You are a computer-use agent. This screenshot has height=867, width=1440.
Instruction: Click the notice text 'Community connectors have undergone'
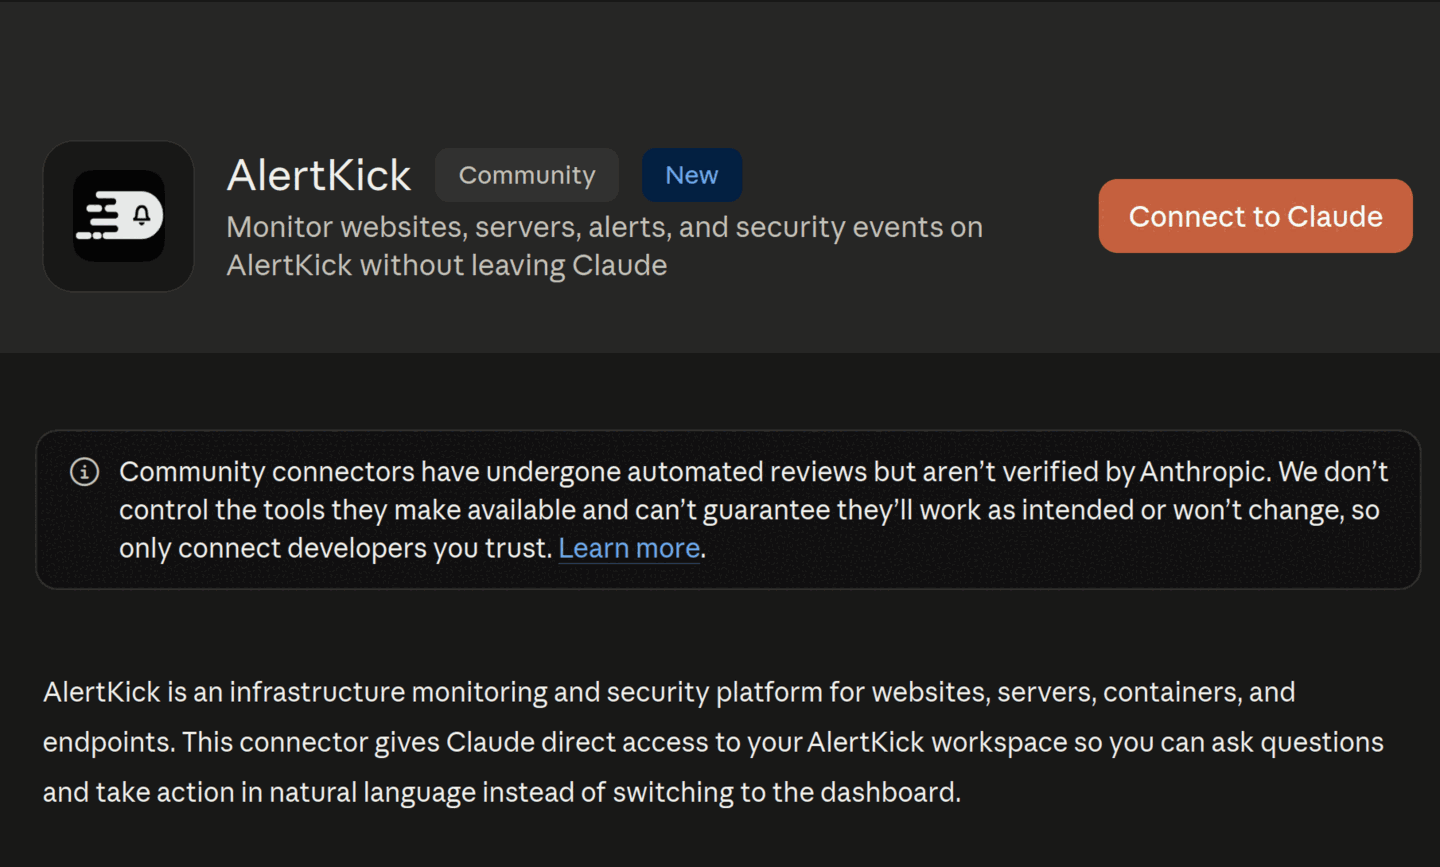753,510
